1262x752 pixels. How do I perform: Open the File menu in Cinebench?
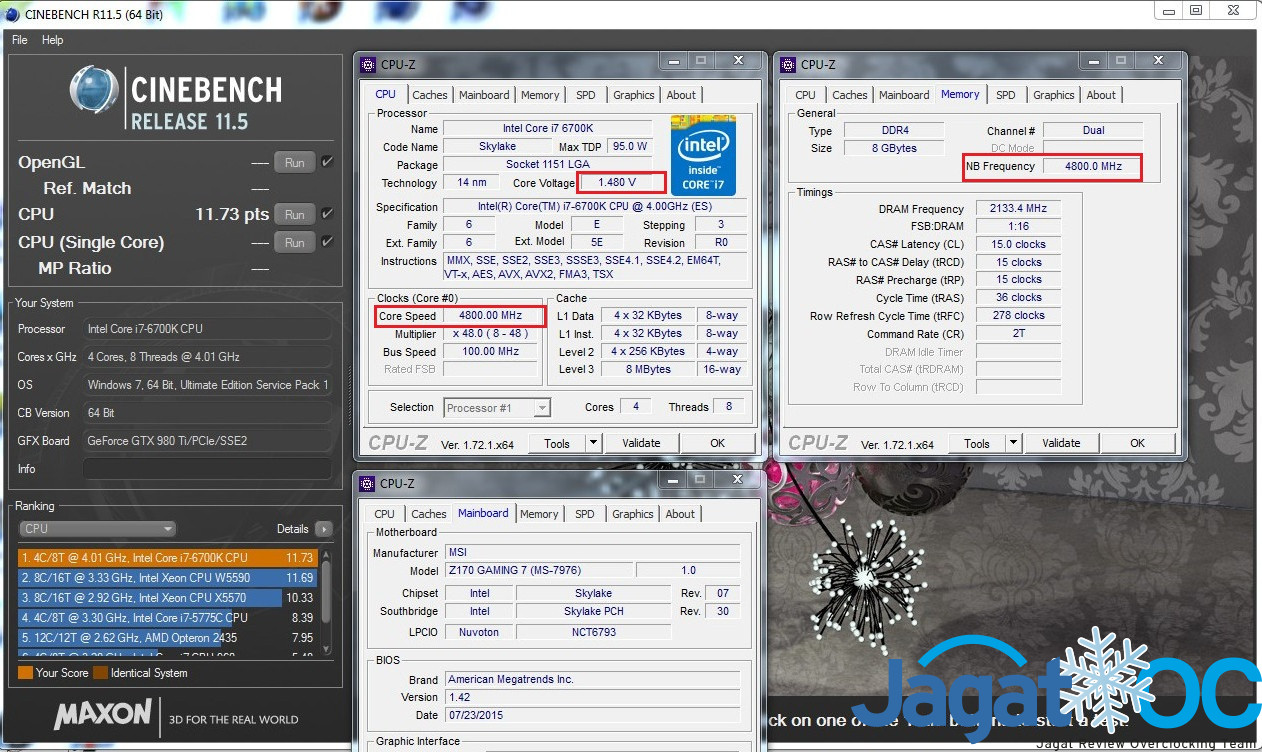(x=19, y=40)
